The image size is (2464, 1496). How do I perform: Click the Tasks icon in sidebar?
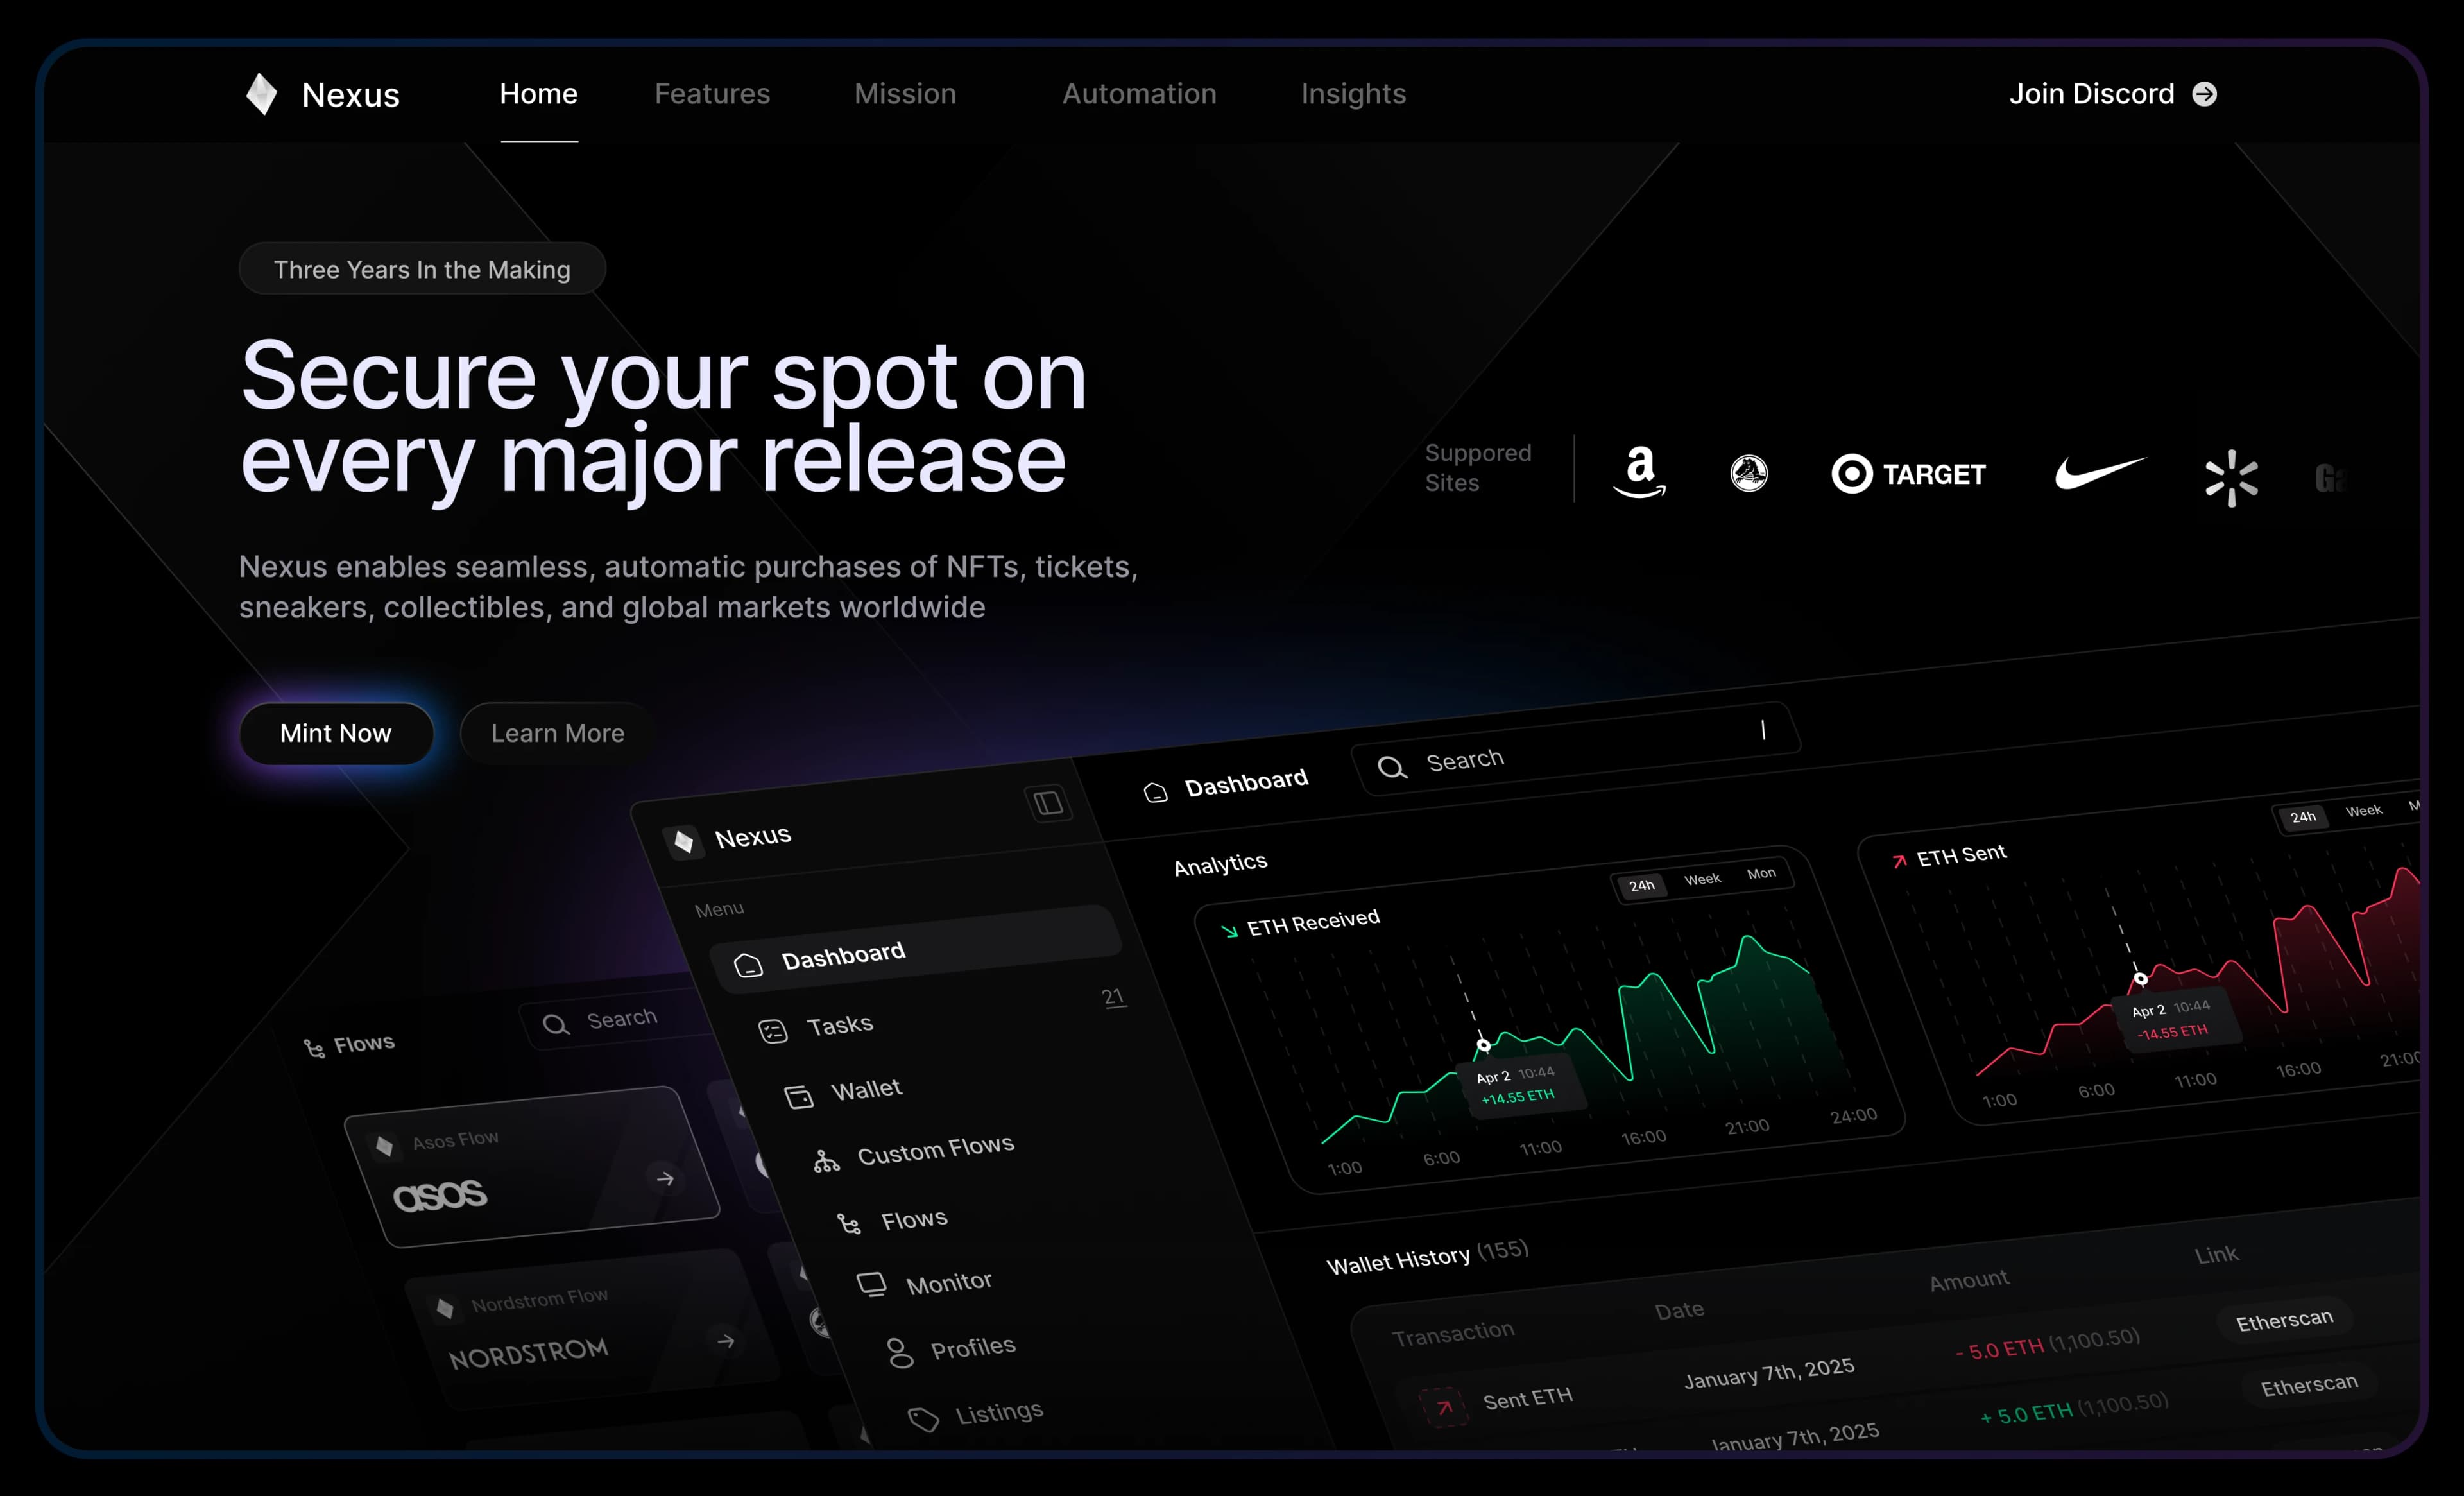tap(773, 1031)
